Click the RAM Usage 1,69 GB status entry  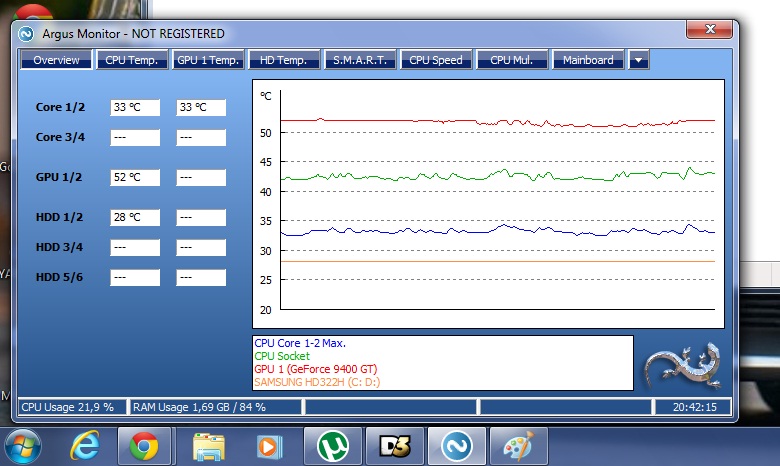215,407
